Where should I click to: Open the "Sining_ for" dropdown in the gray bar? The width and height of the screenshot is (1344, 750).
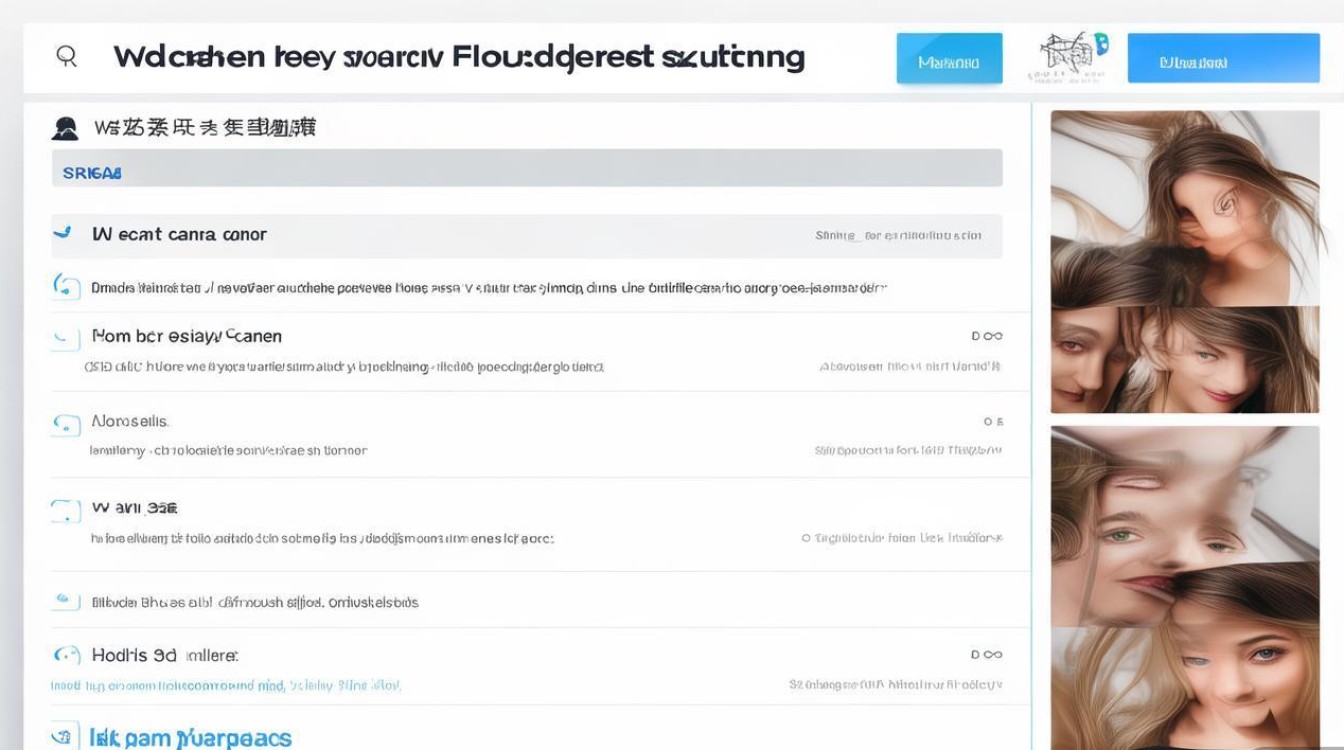[898, 236]
